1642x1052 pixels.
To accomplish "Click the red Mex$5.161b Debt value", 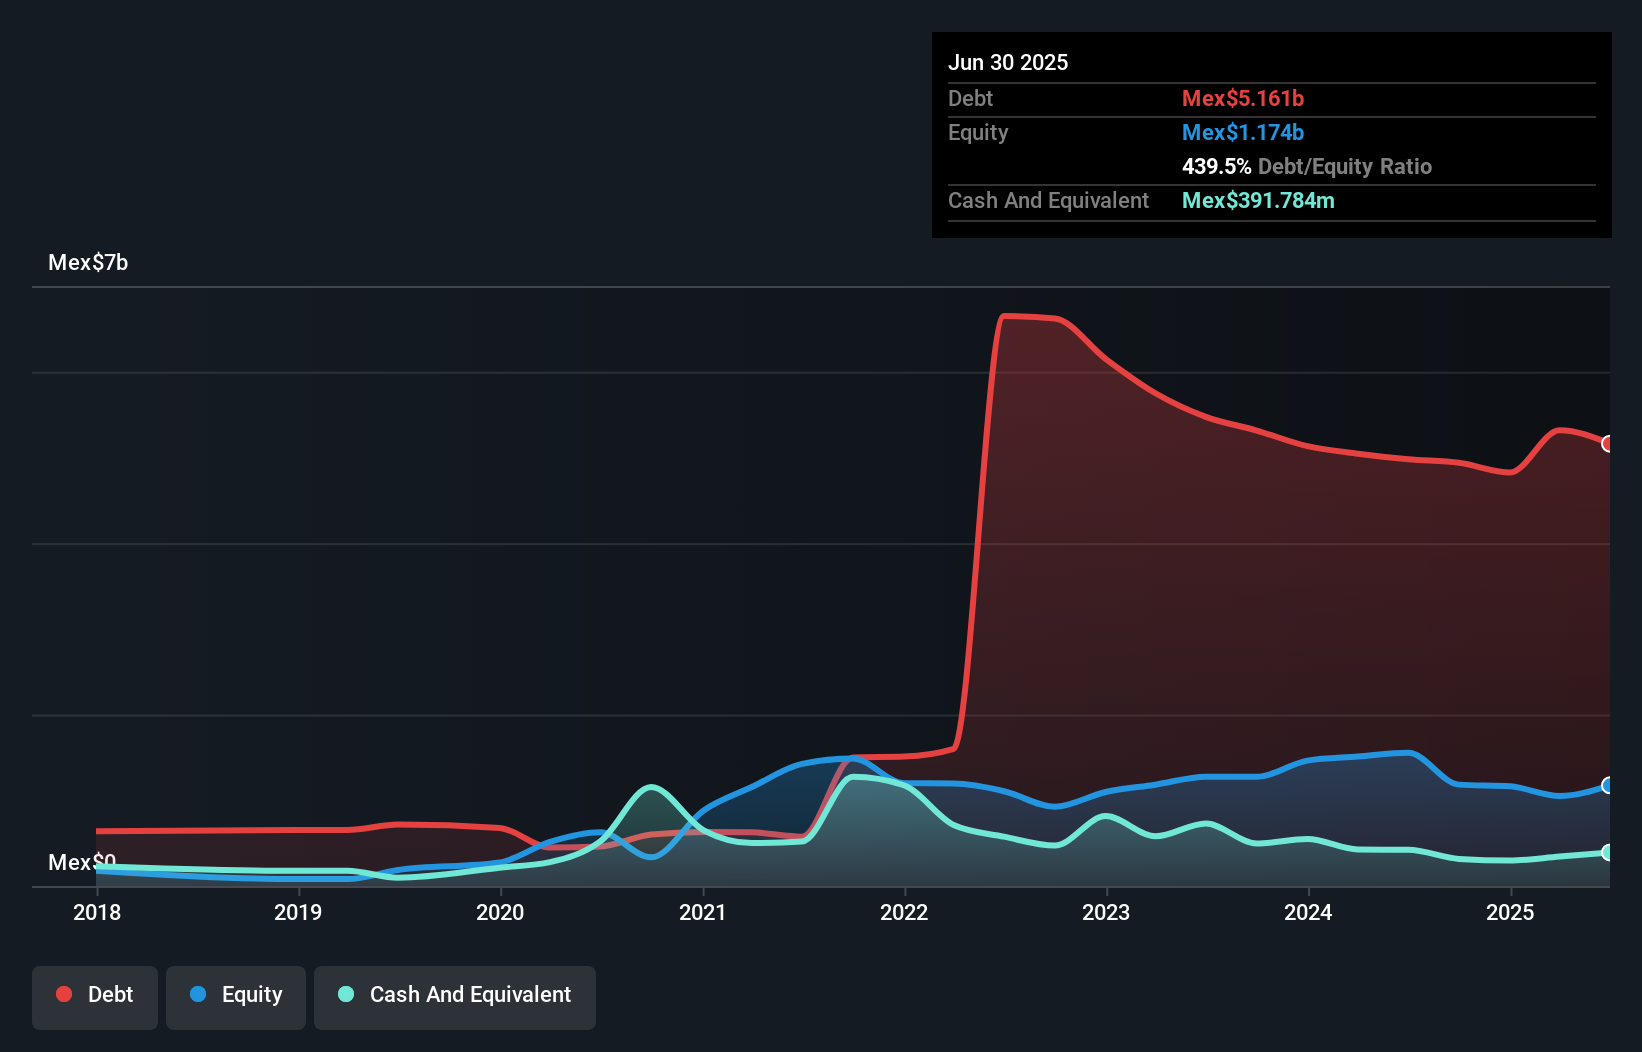I will point(1242,98).
